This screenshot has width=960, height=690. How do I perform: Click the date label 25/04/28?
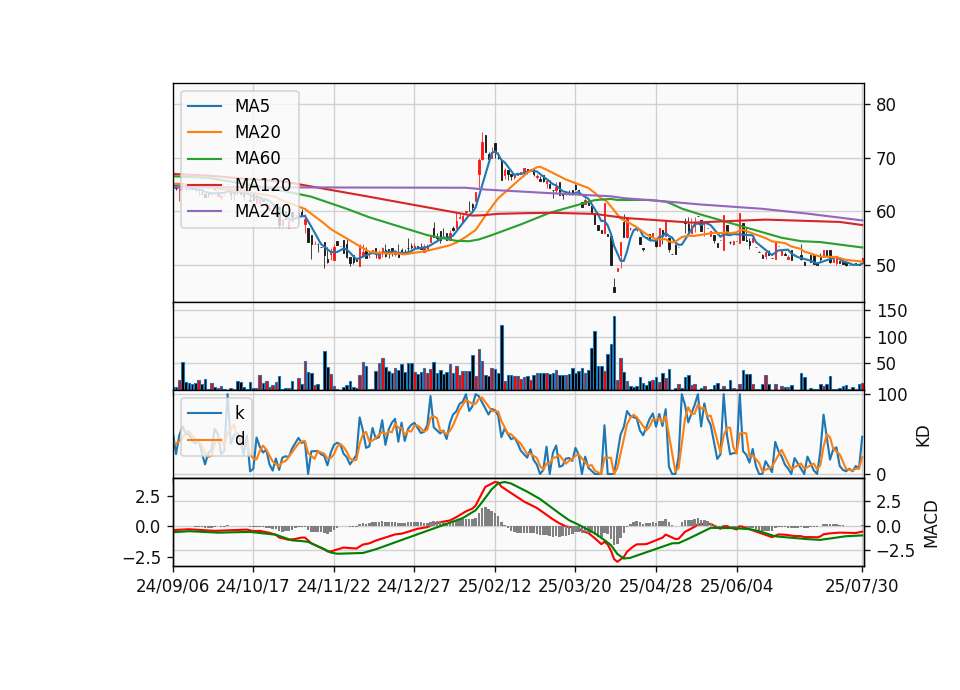[x=656, y=586]
